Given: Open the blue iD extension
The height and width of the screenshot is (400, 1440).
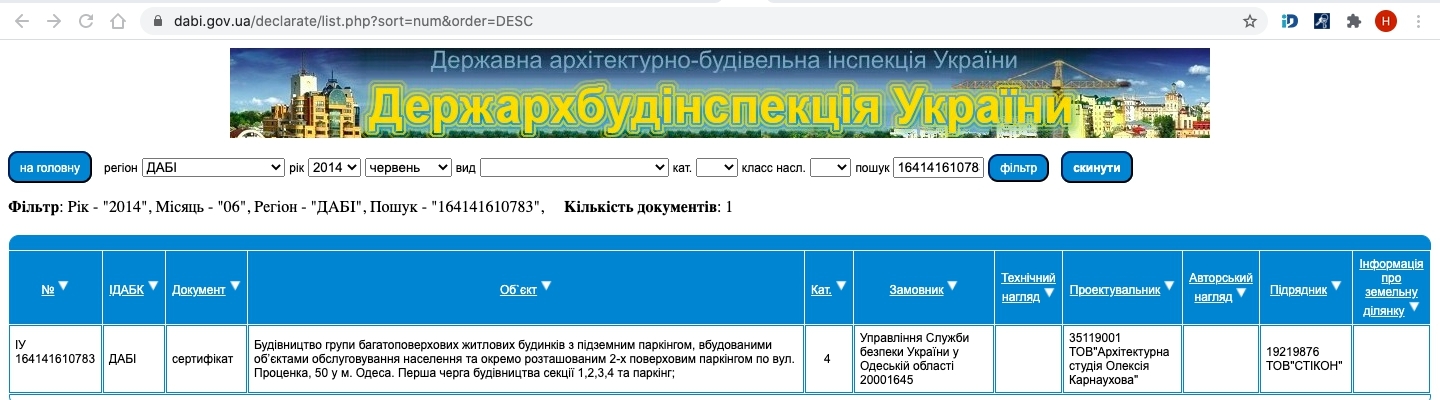Looking at the screenshot, I should coord(1290,20).
